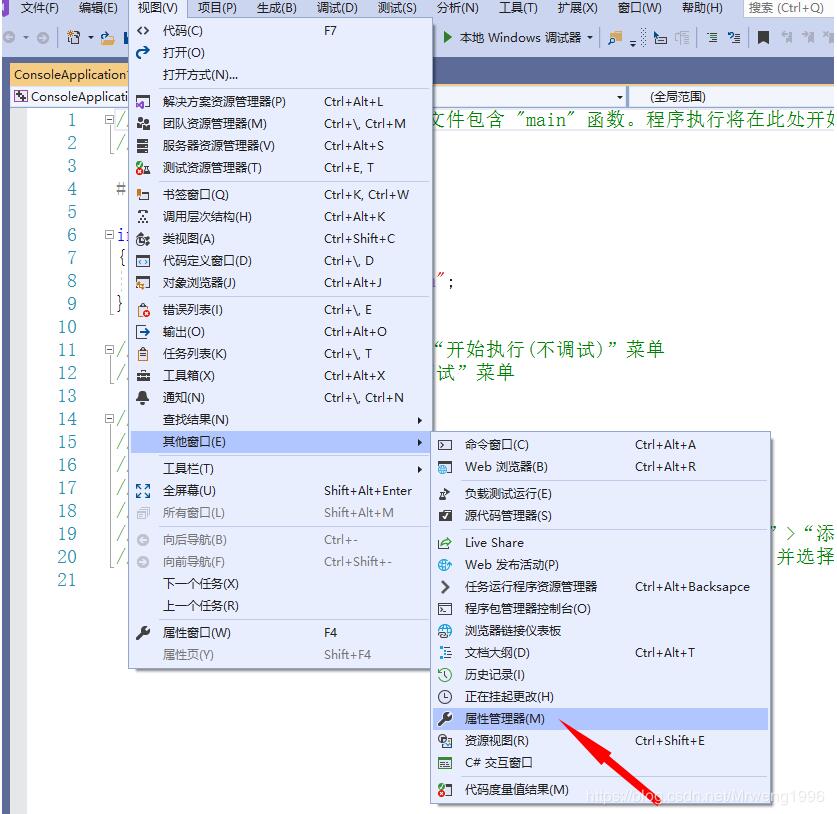Screen dimensions: 837x814
Task: Select 负载测试运行(E) entry
Action: point(601,494)
